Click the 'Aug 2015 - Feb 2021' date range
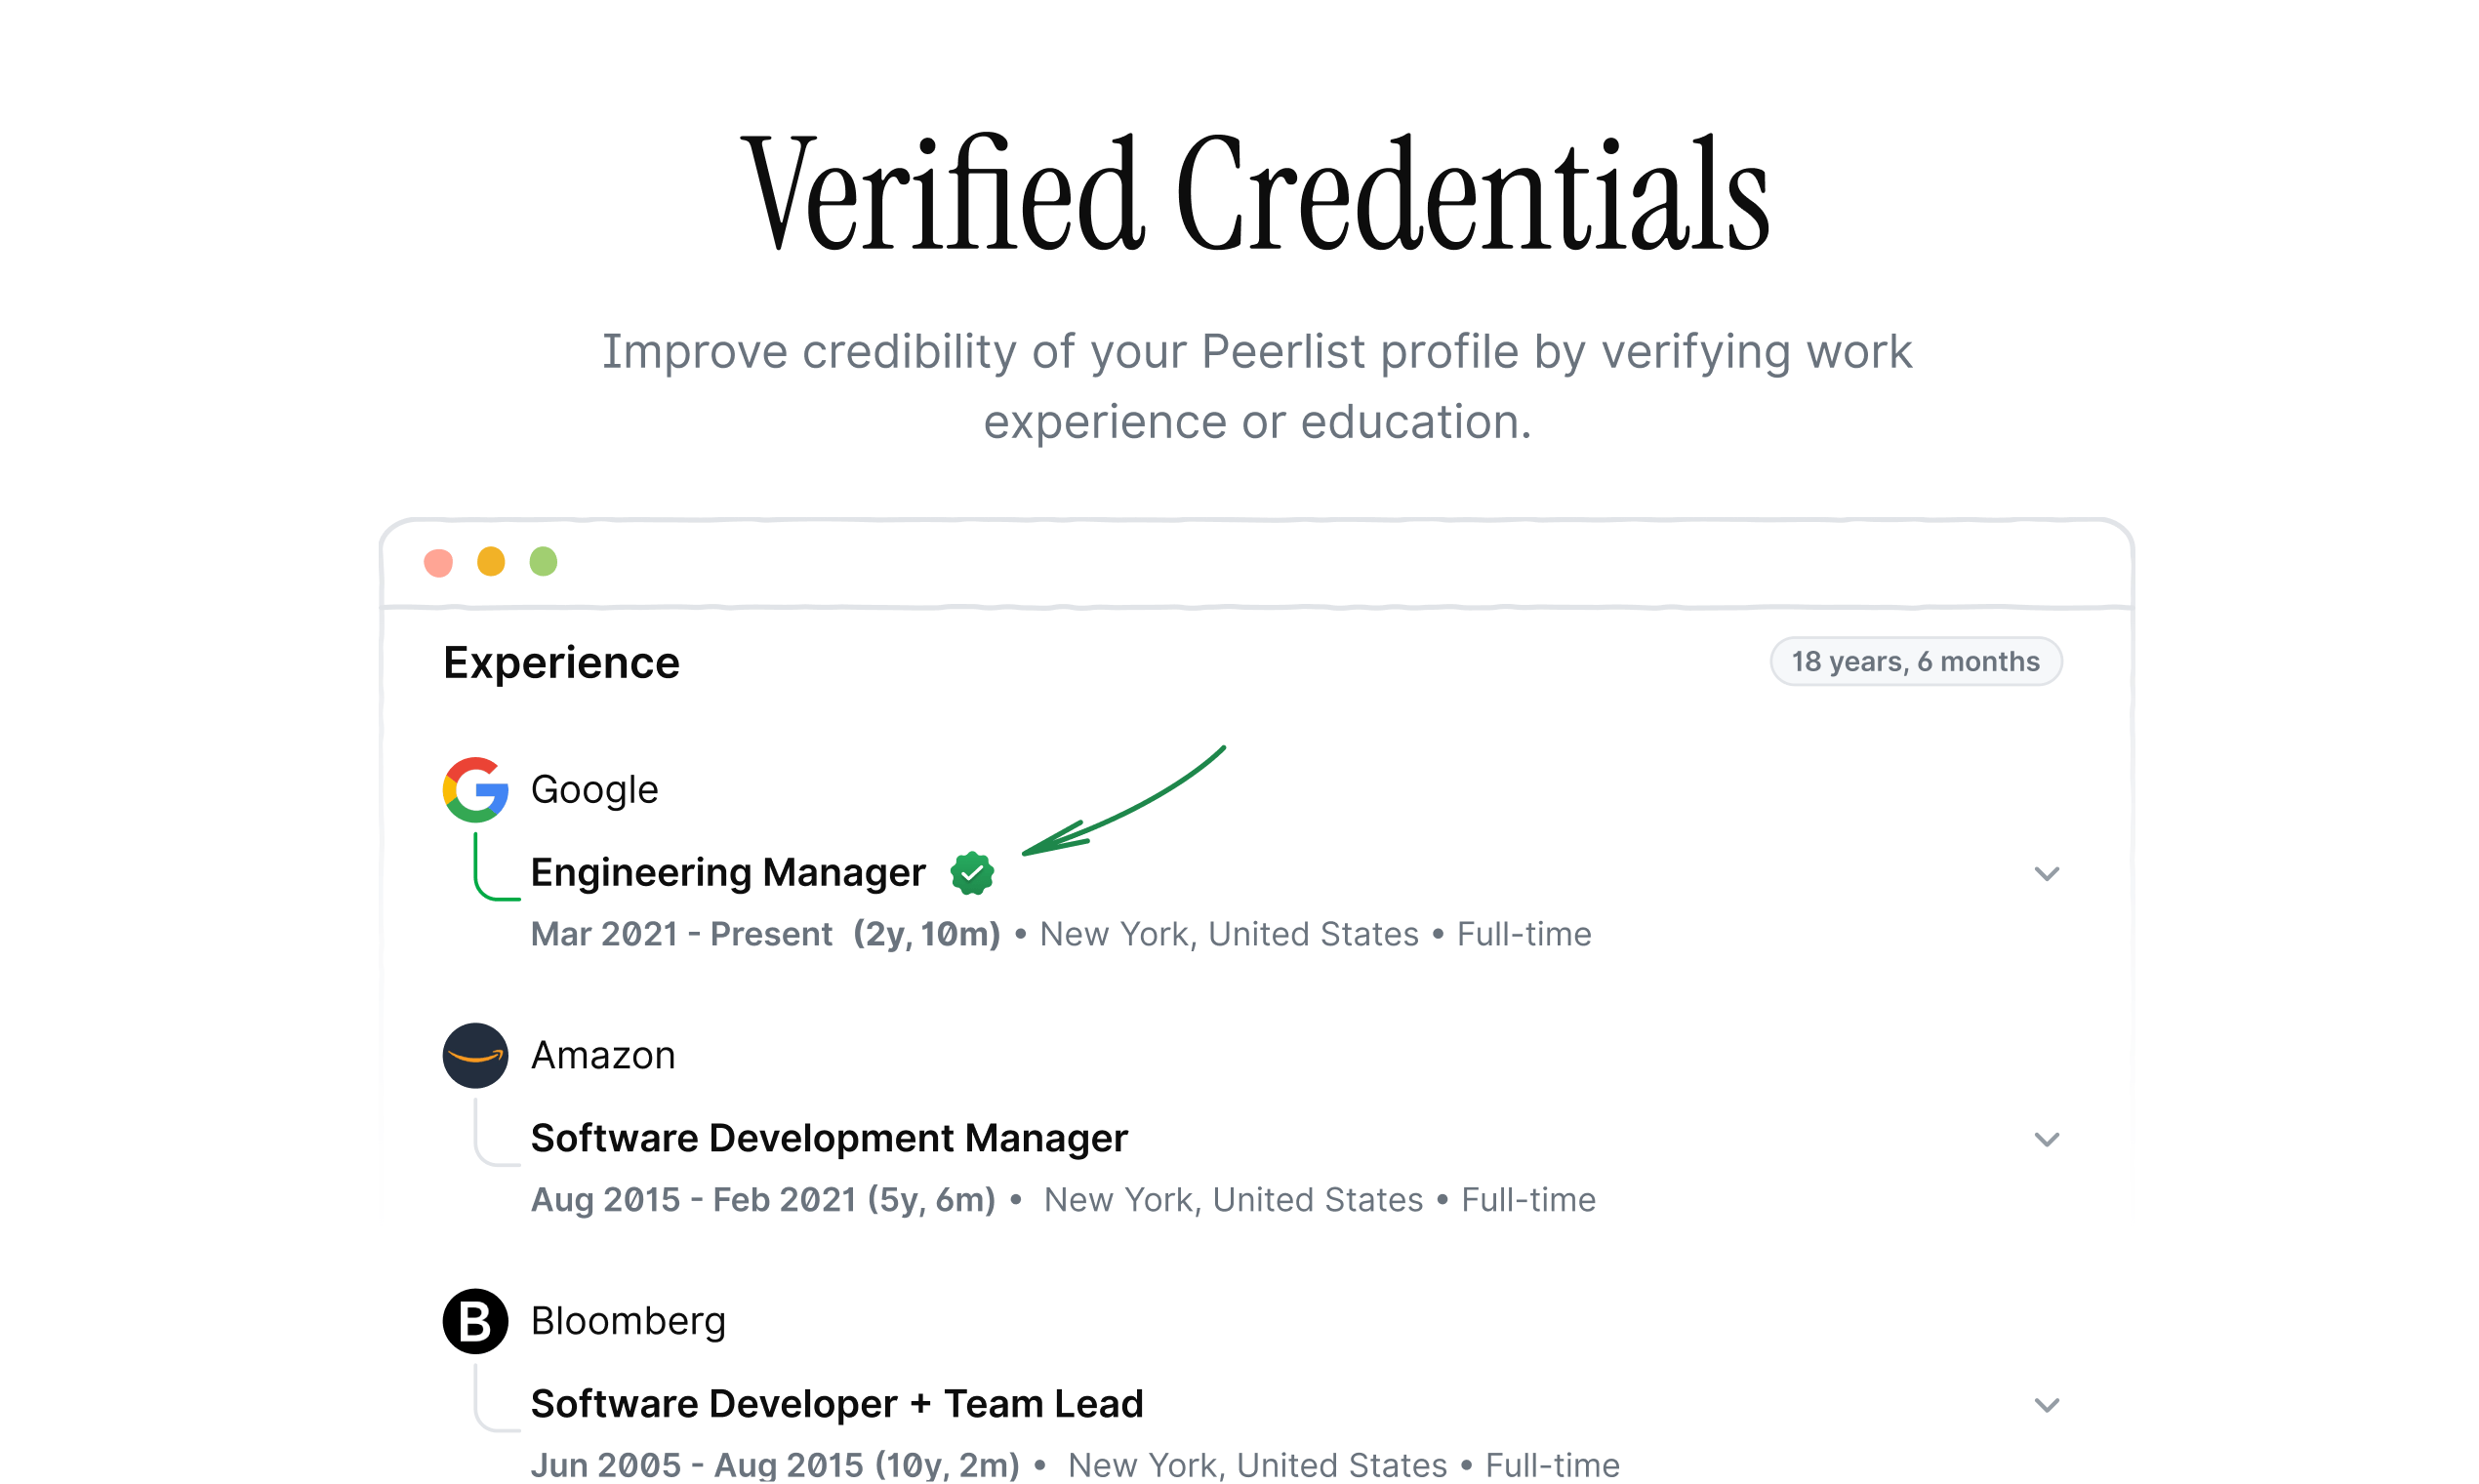Viewport: 2479px width, 1484px height. tap(693, 1201)
